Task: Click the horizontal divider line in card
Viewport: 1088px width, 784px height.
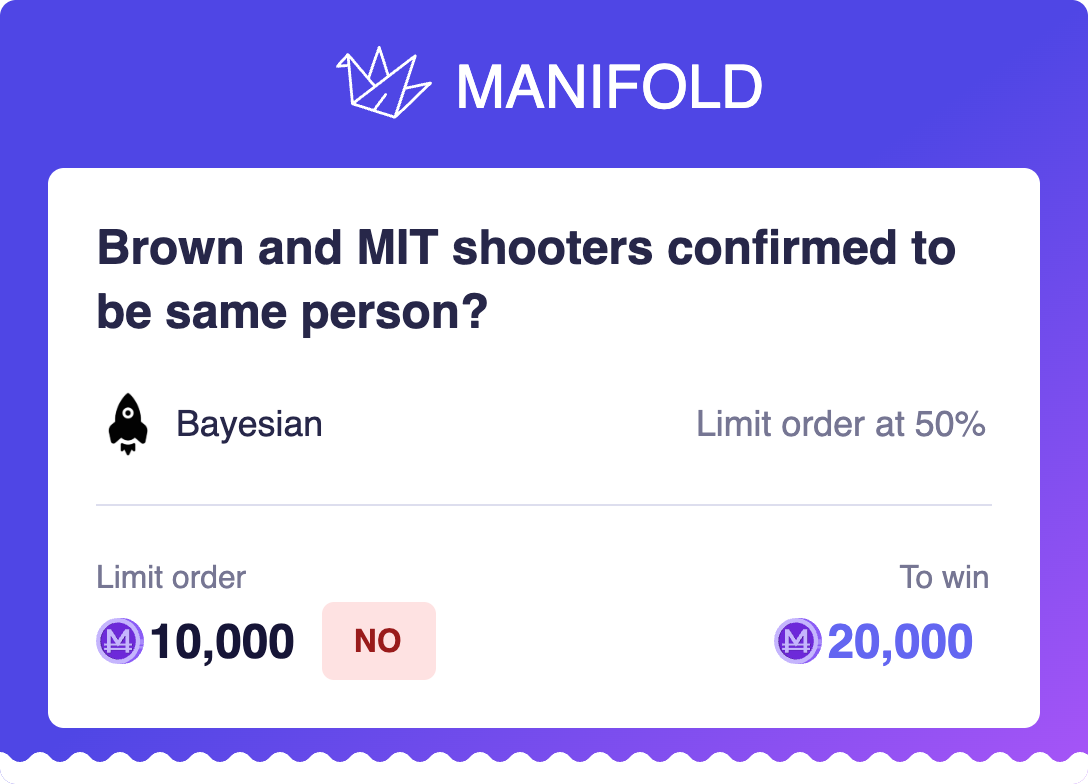Action: tap(544, 505)
